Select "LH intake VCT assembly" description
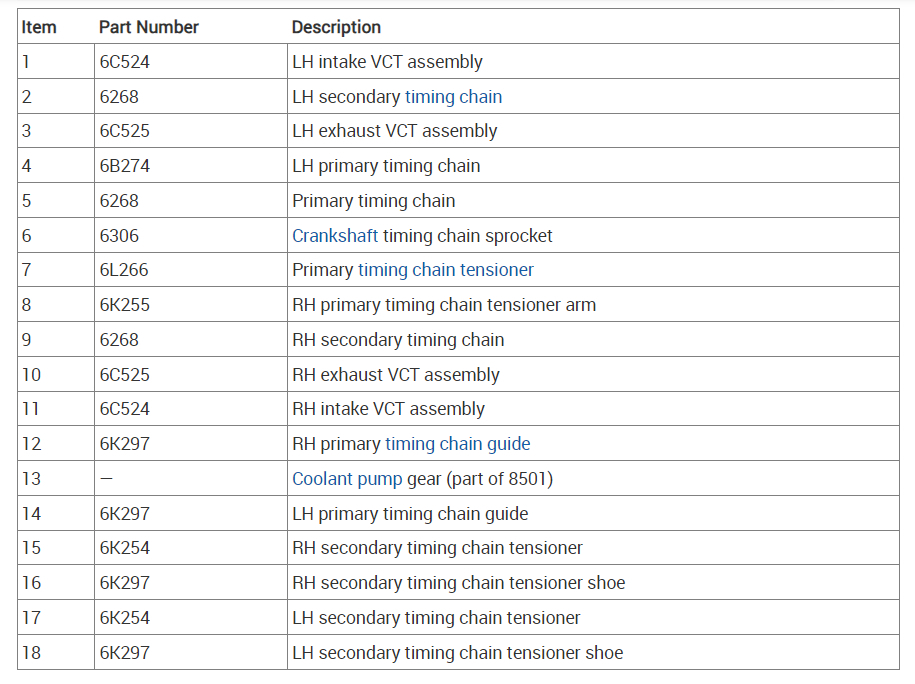915x684 pixels. 387,62
